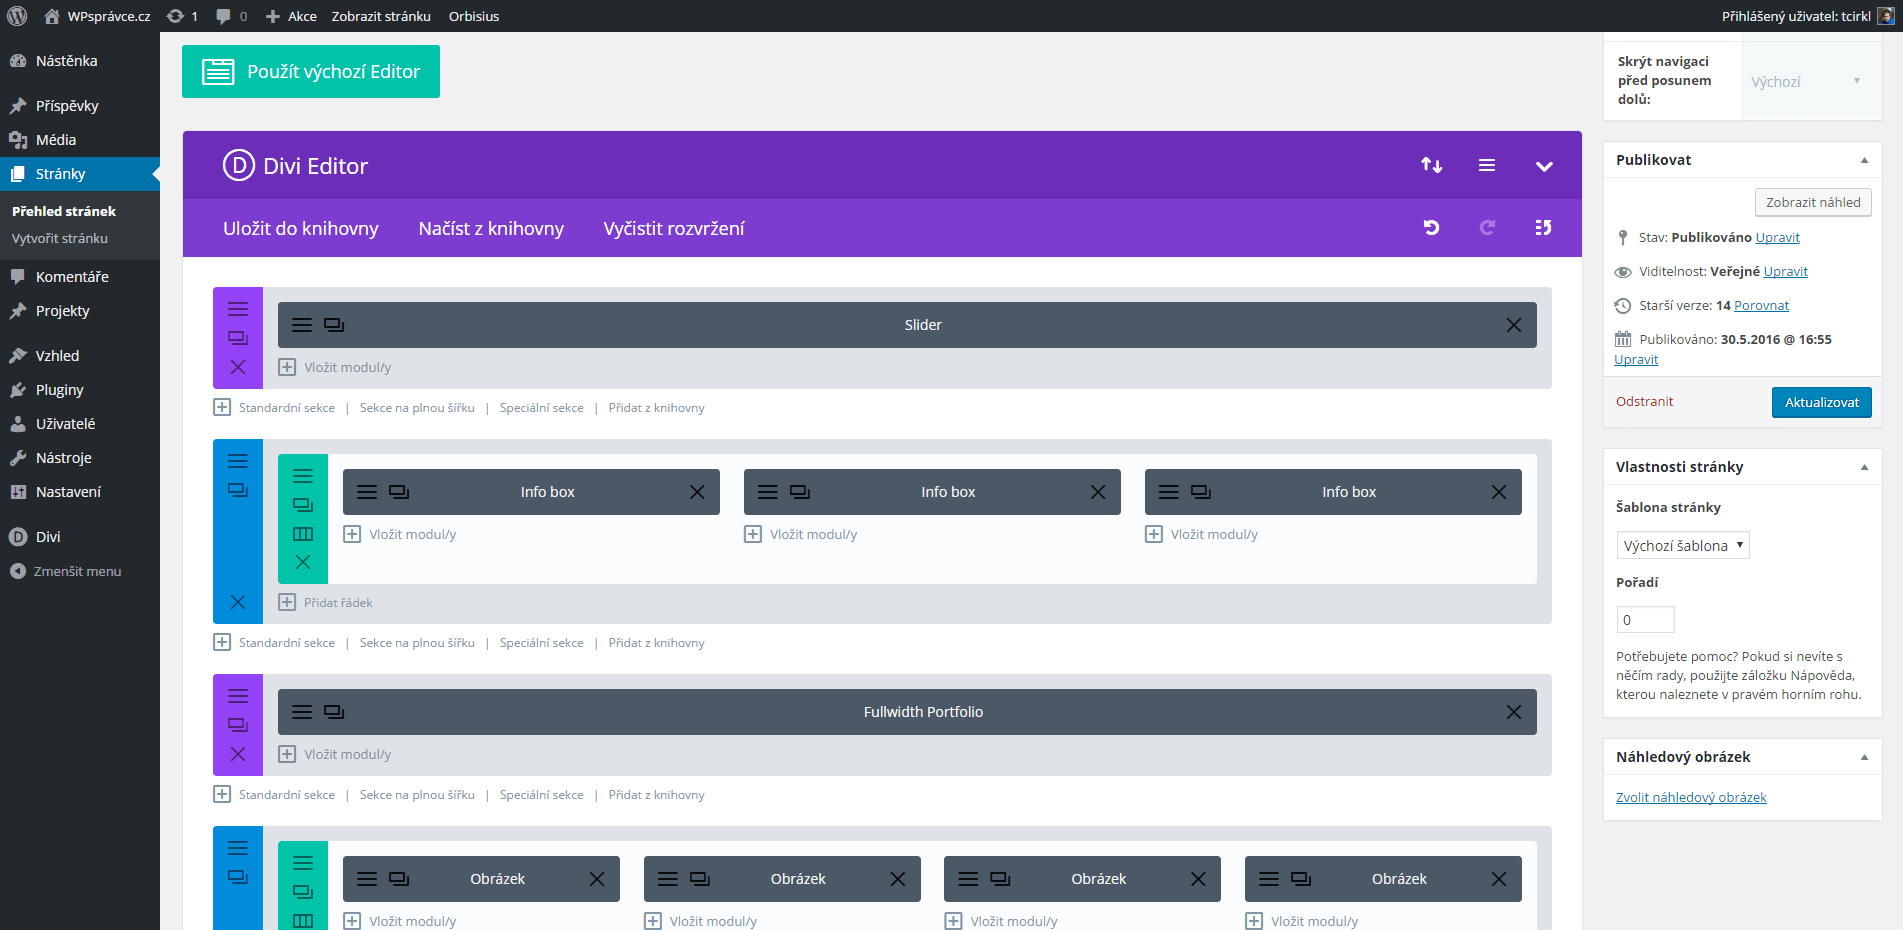Image resolution: width=1903 pixels, height=930 pixels.
Task: Add row via Přidat řádek
Action: (x=326, y=602)
